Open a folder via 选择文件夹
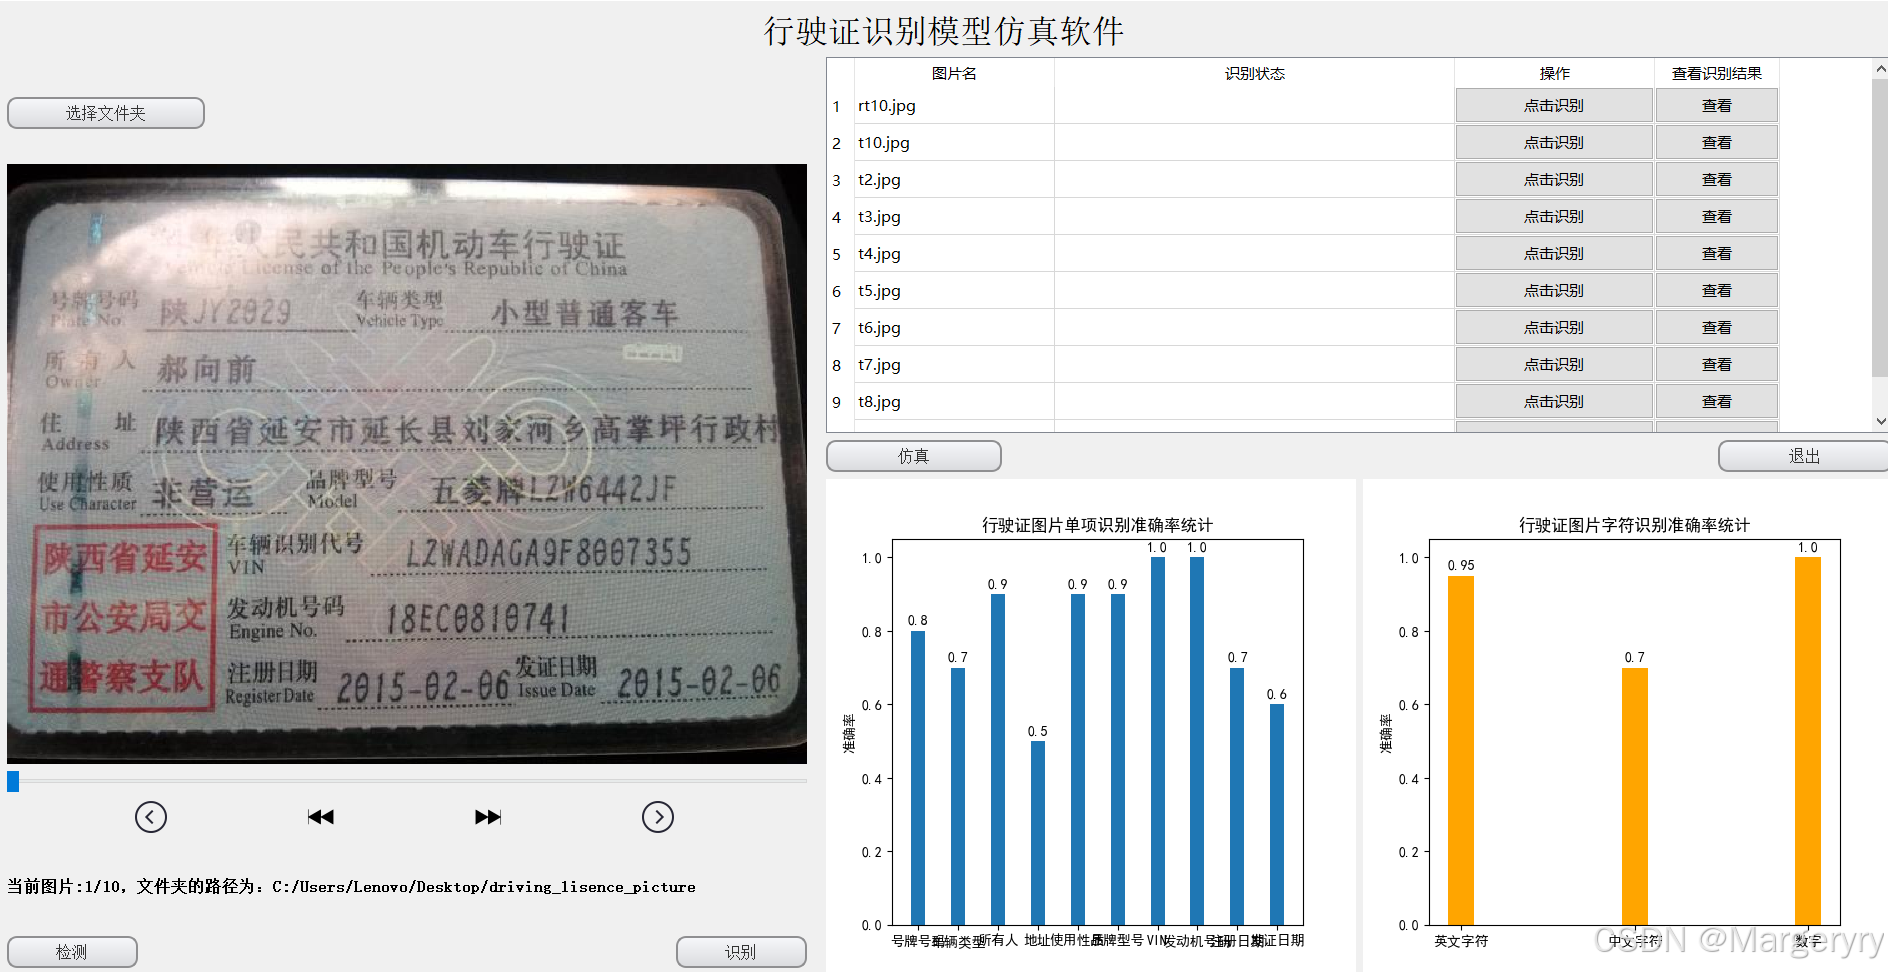This screenshot has height=972, width=1888. (105, 112)
